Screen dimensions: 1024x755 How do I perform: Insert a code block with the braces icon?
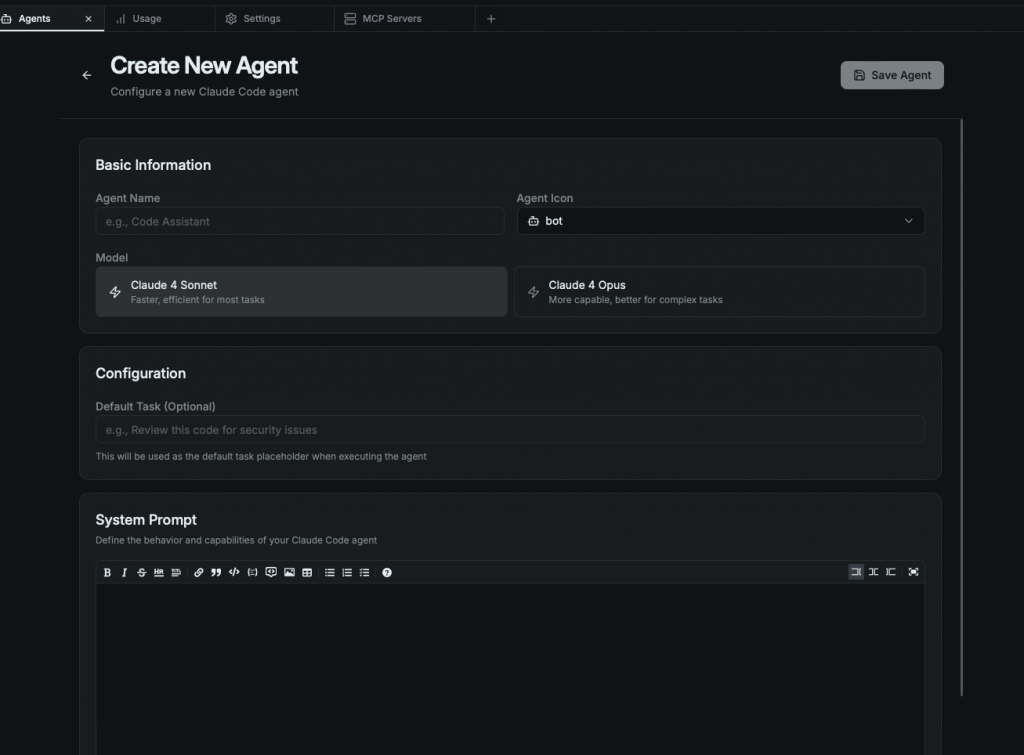(x=252, y=572)
